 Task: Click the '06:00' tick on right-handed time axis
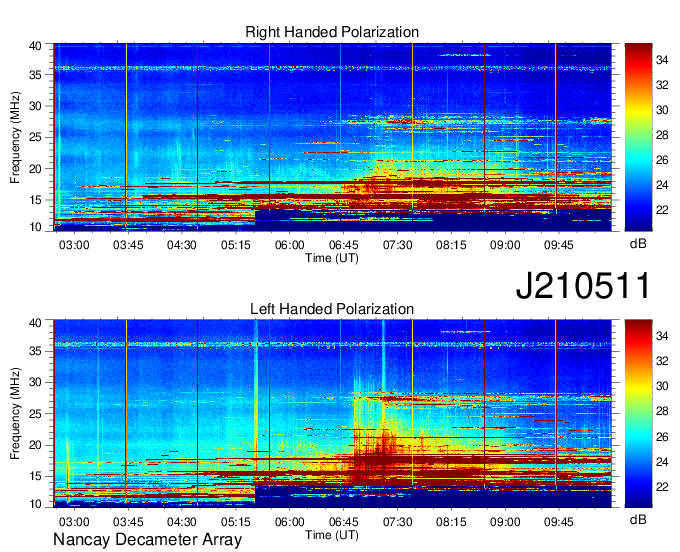point(290,245)
